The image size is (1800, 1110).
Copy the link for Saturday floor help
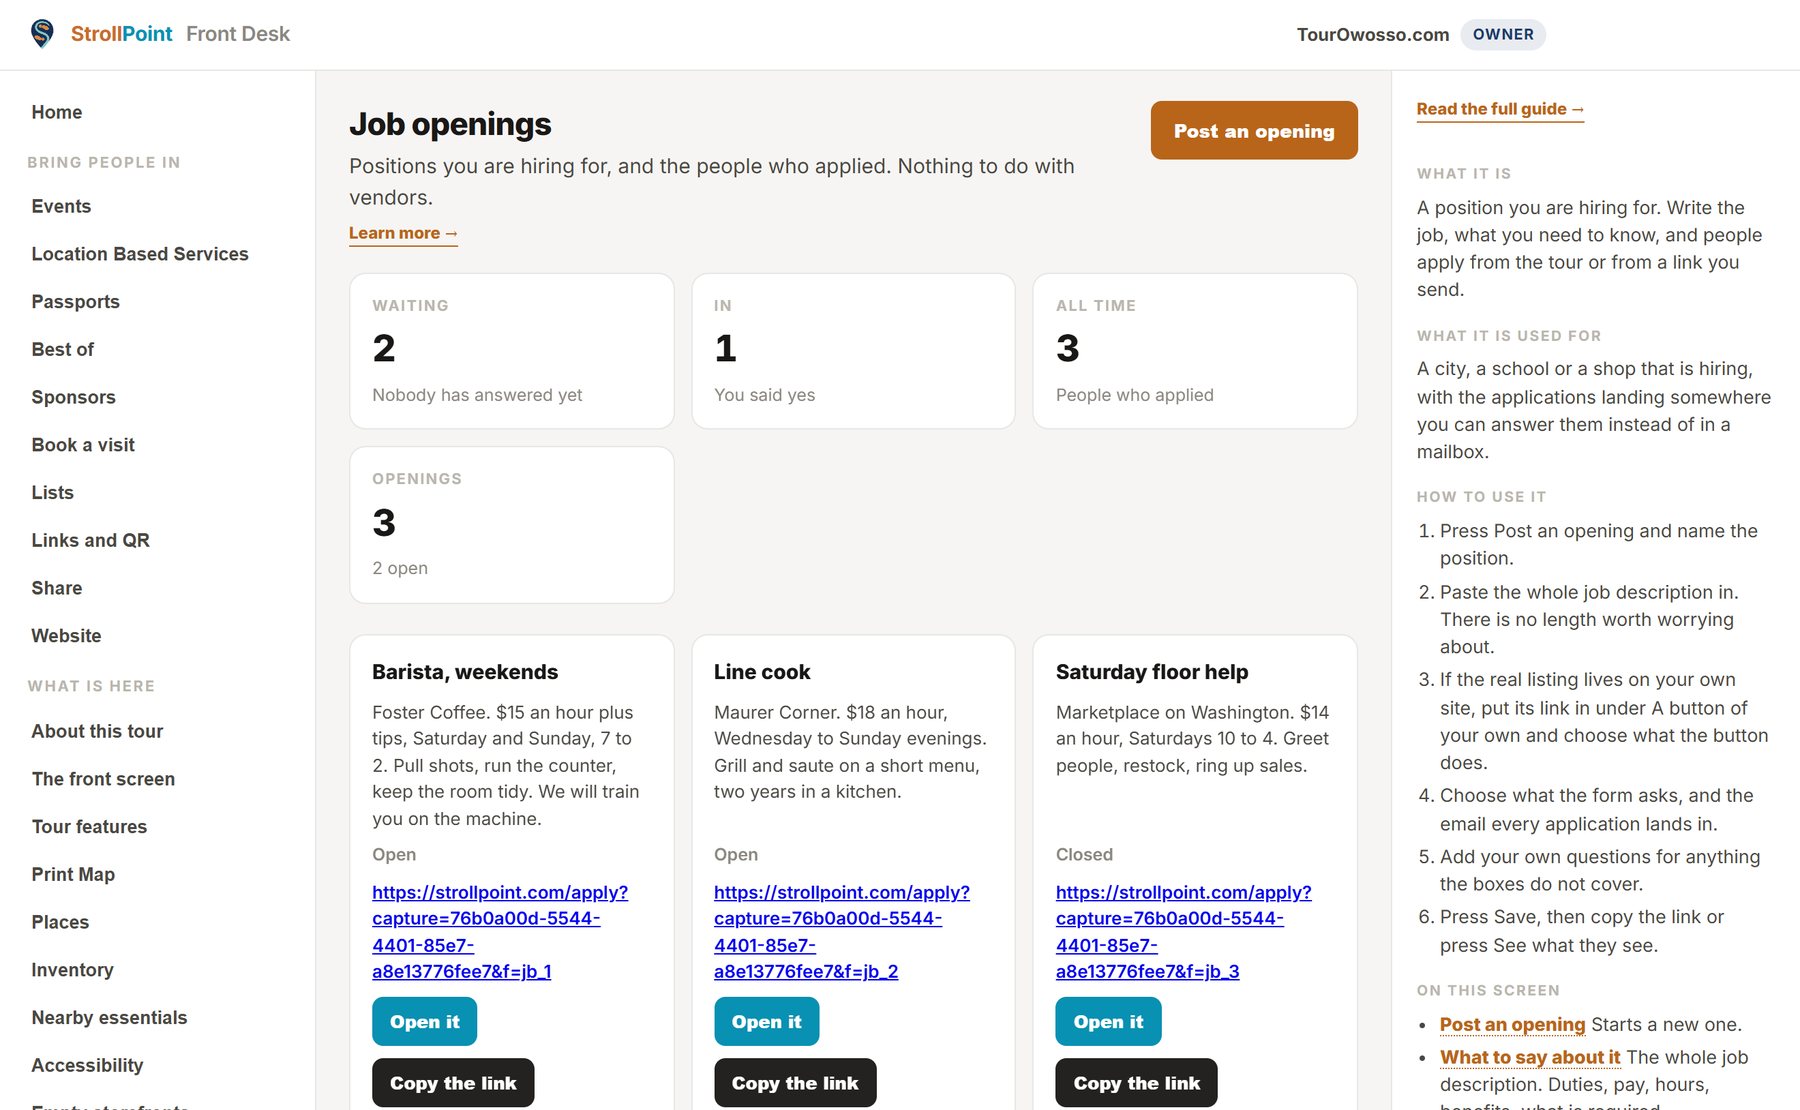(1137, 1083)
